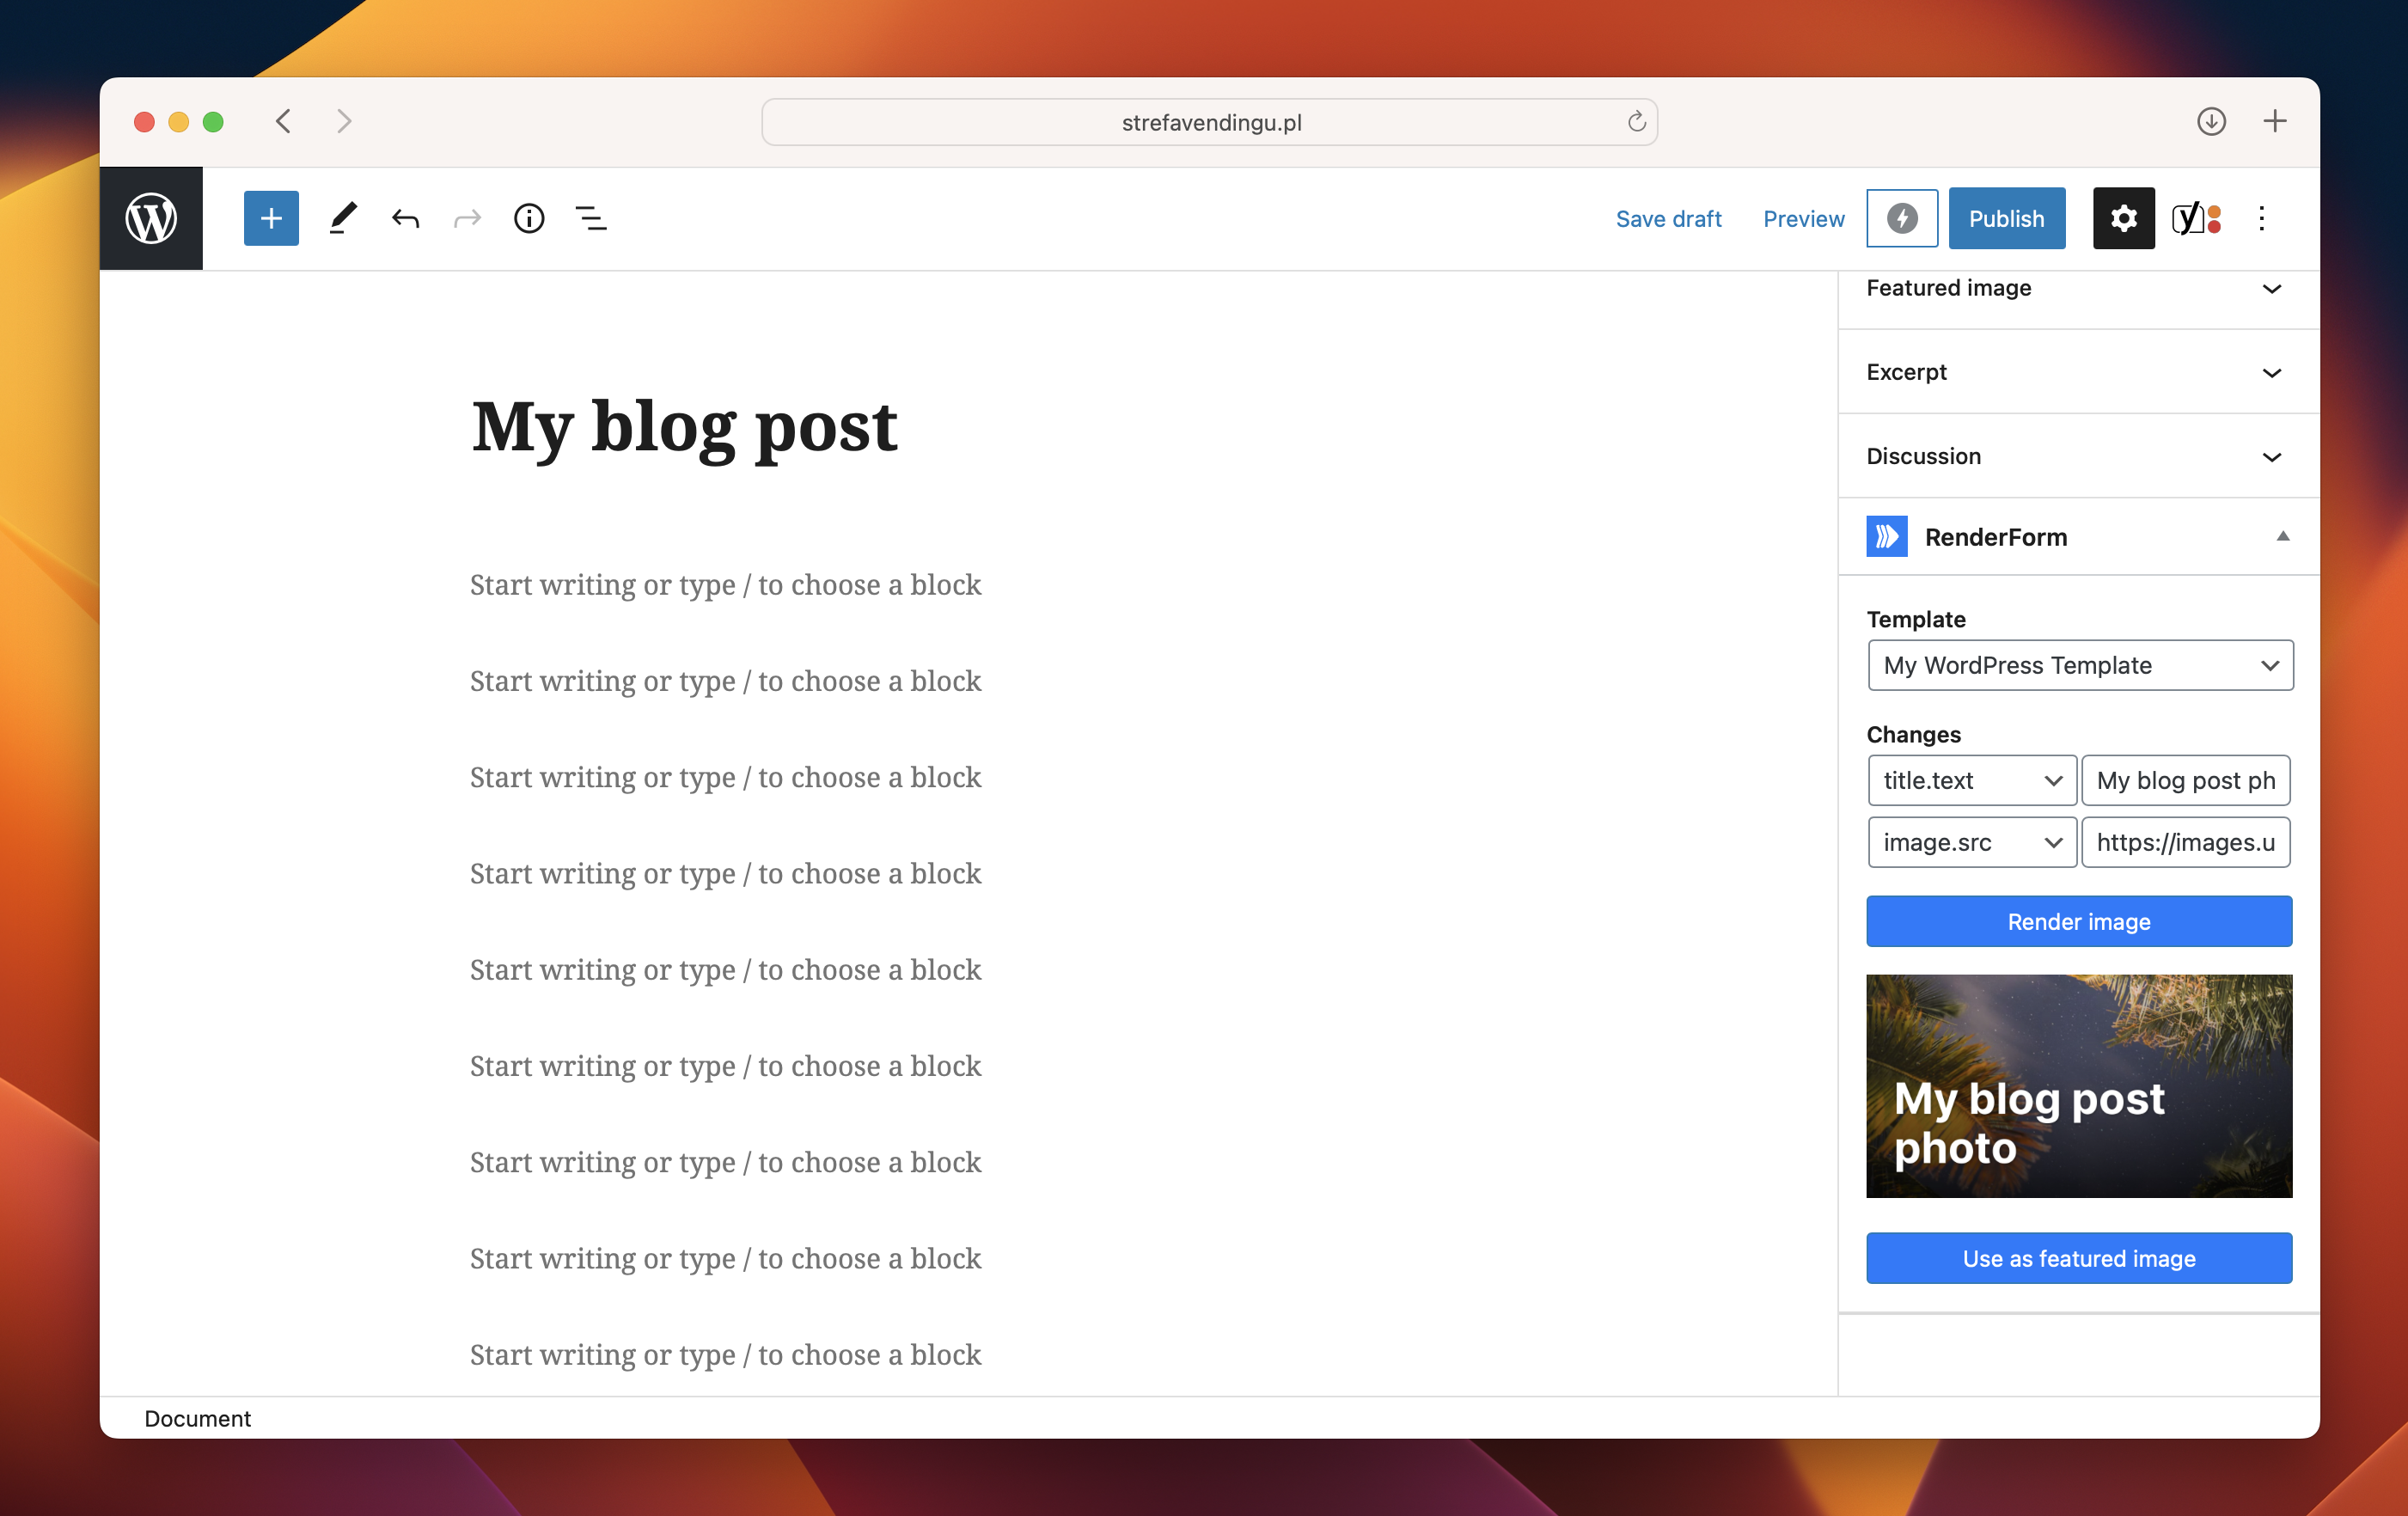Click the List View document outline icon
The image size is (2408, 1516).
(592, 218)
